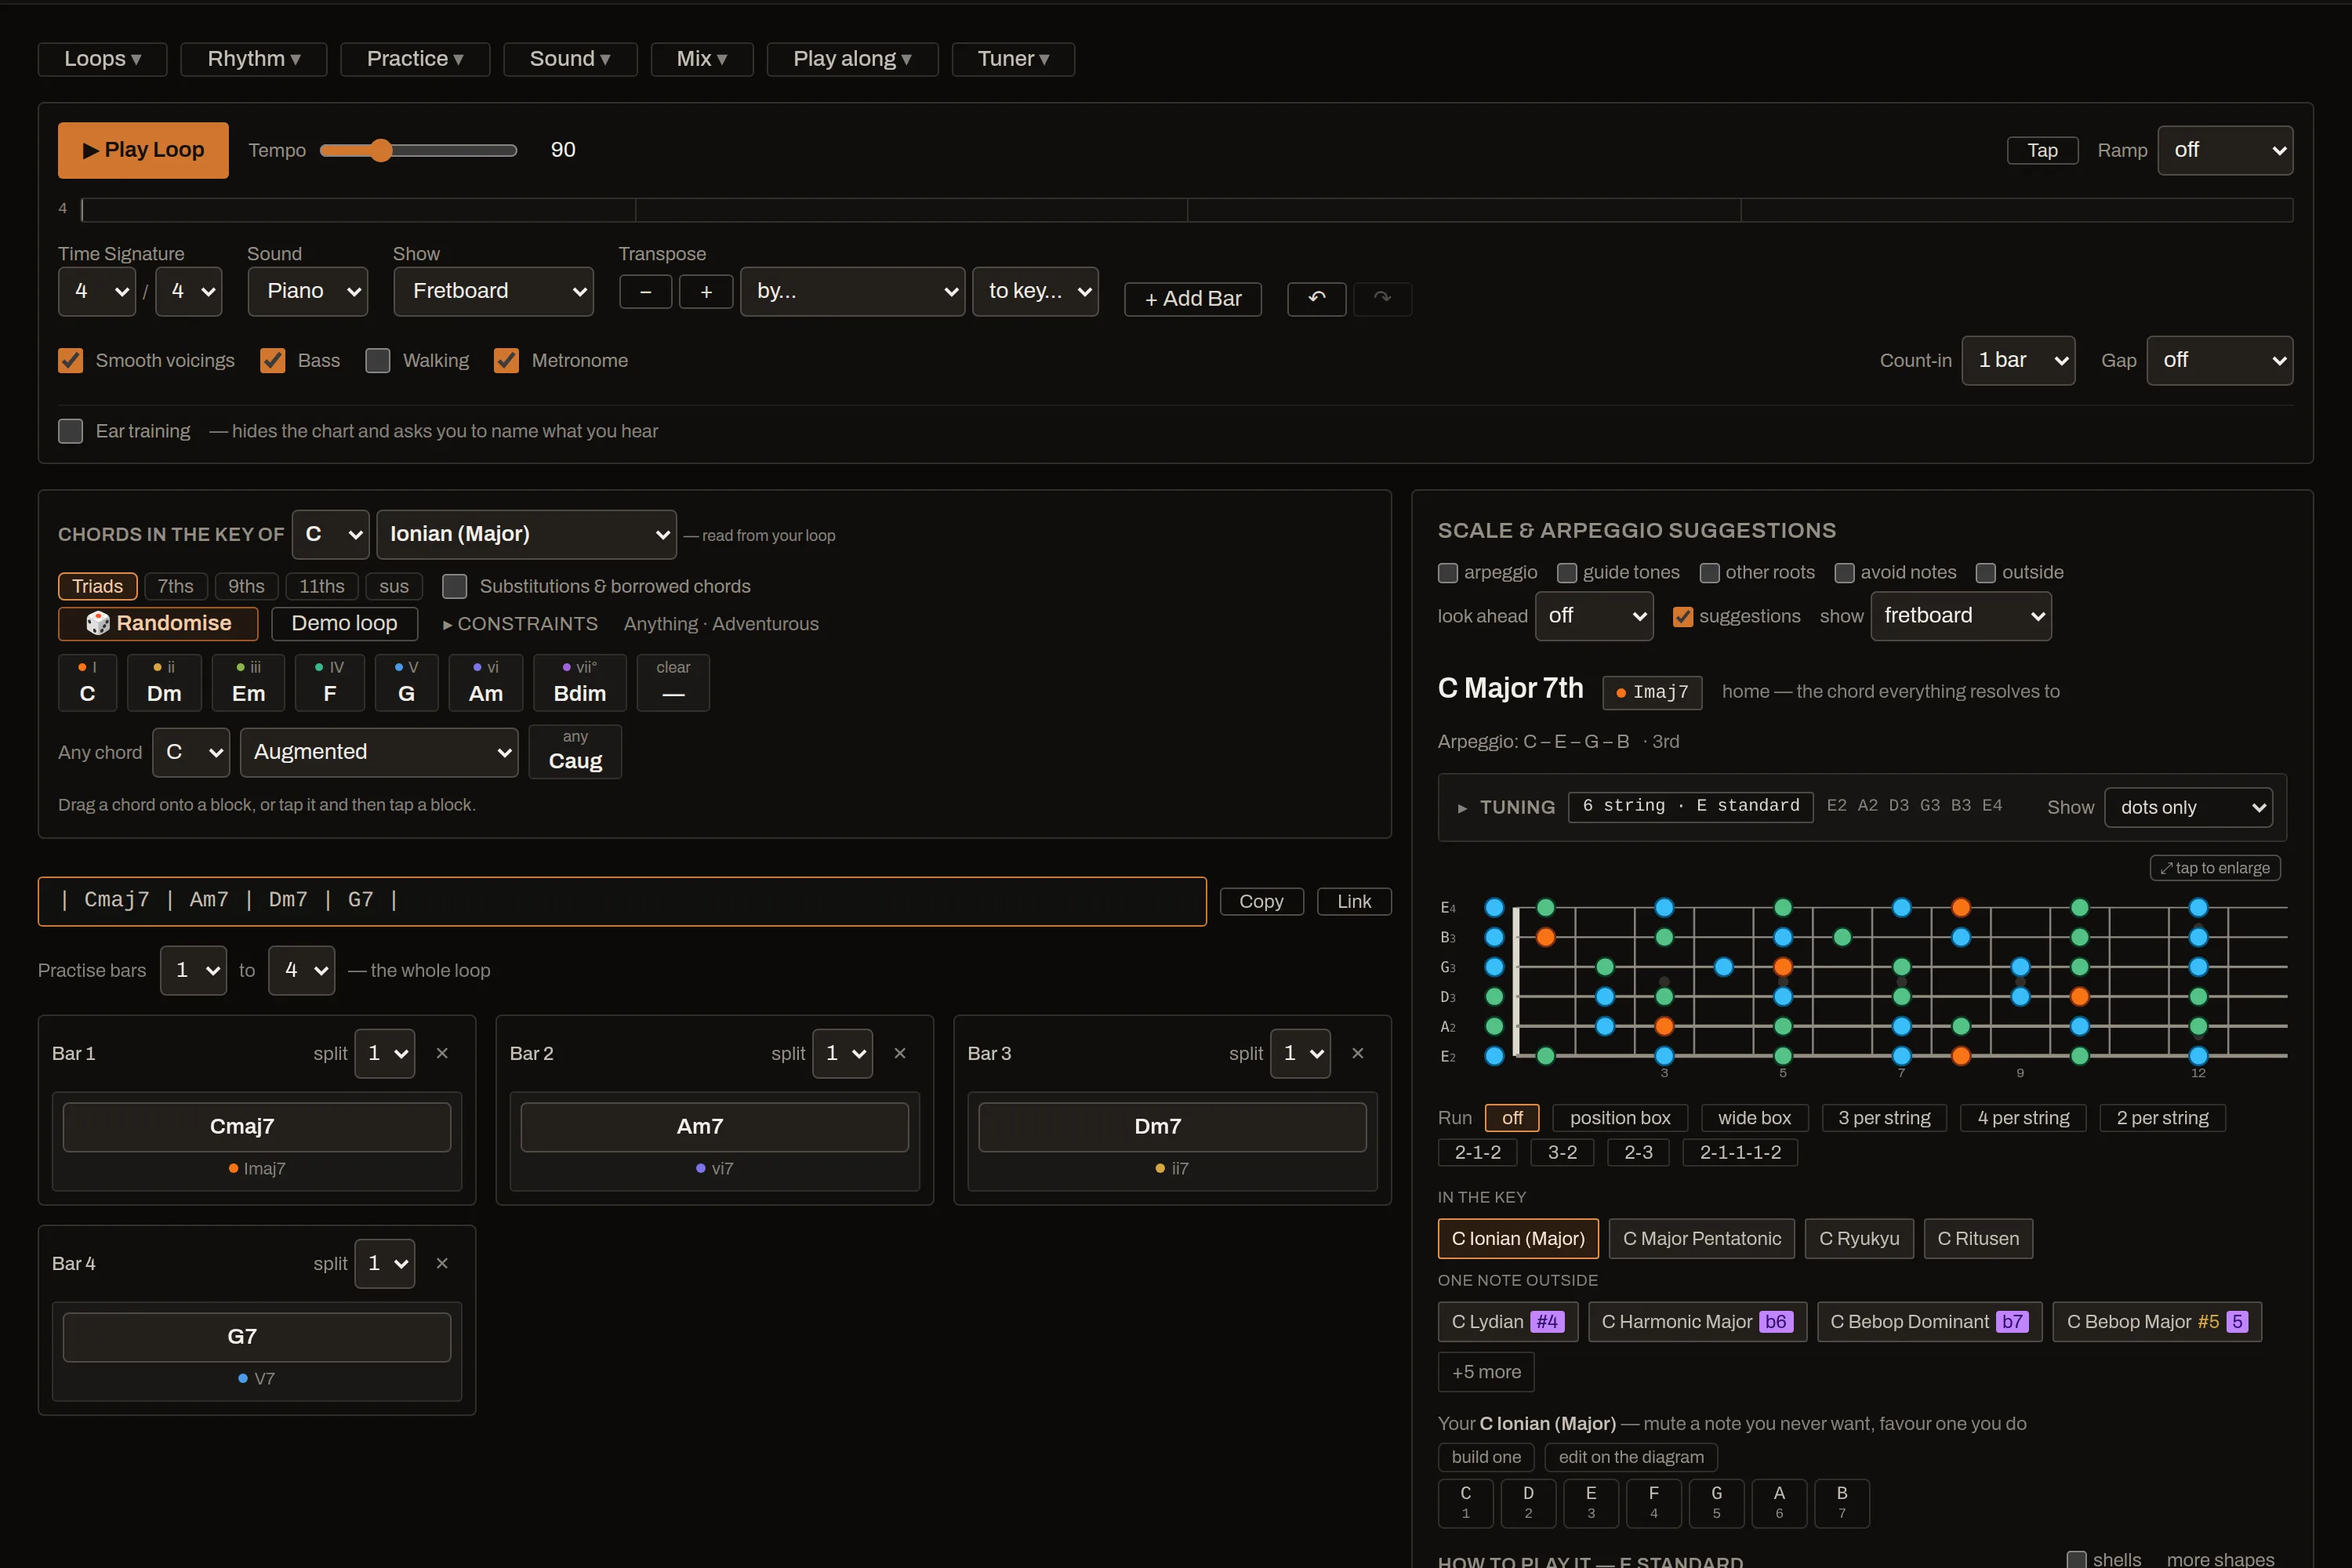Click tap to enlarge fretboard
This screenshot has width=2352, height=1568.
coord(2215,868)
